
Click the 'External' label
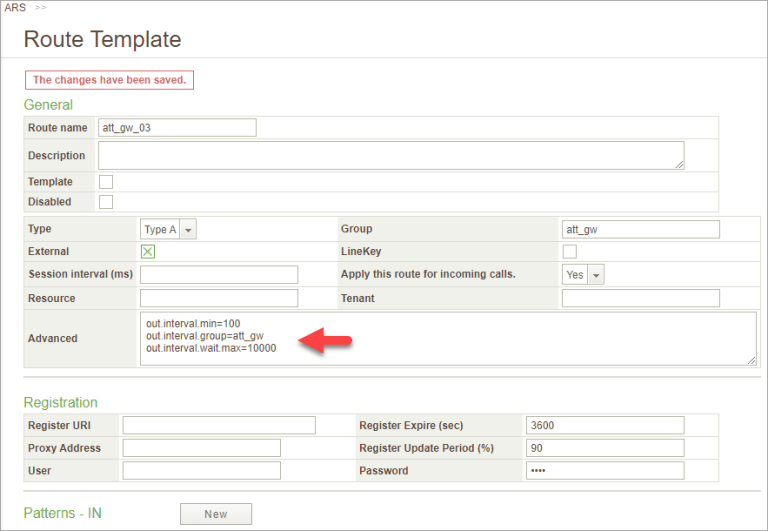coord(48,251)
